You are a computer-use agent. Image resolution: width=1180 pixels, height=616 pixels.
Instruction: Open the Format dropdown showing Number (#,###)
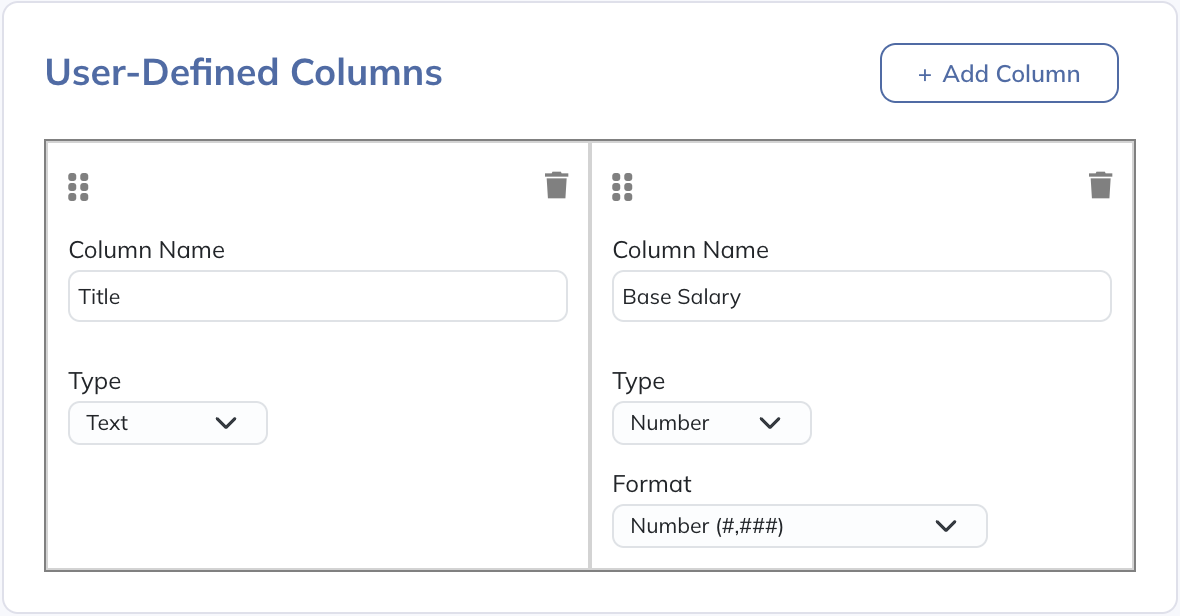[799, 526]
